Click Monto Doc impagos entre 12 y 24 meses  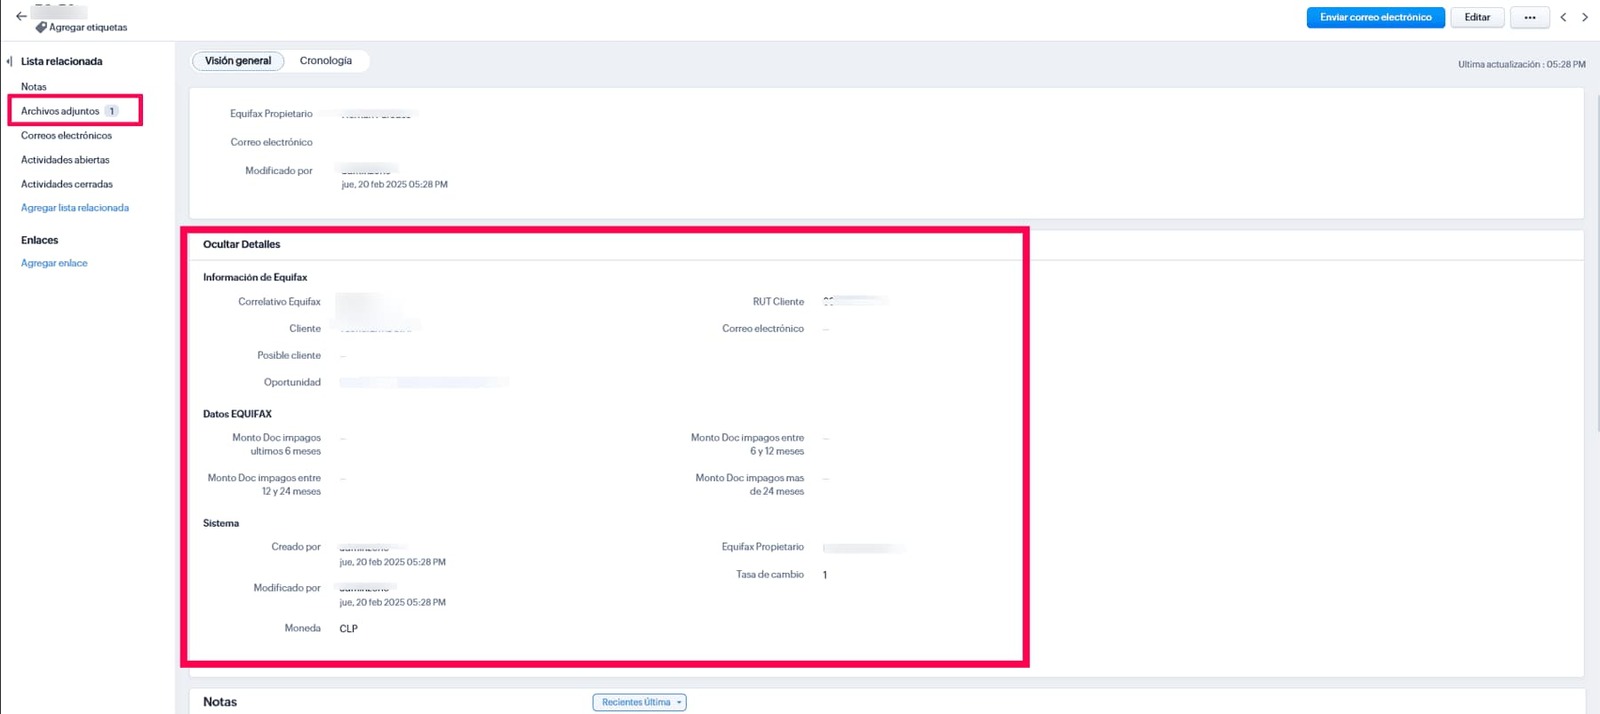click(x=264, y=484)
